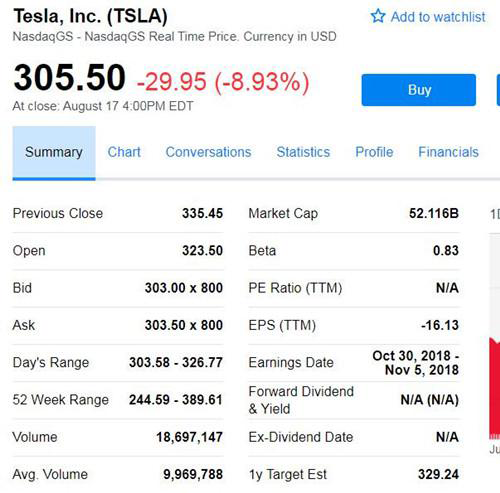This screenshot has height=493, width=500.
Task: Click the Volume value 18,697,147
Action: [x=189, y=437]
